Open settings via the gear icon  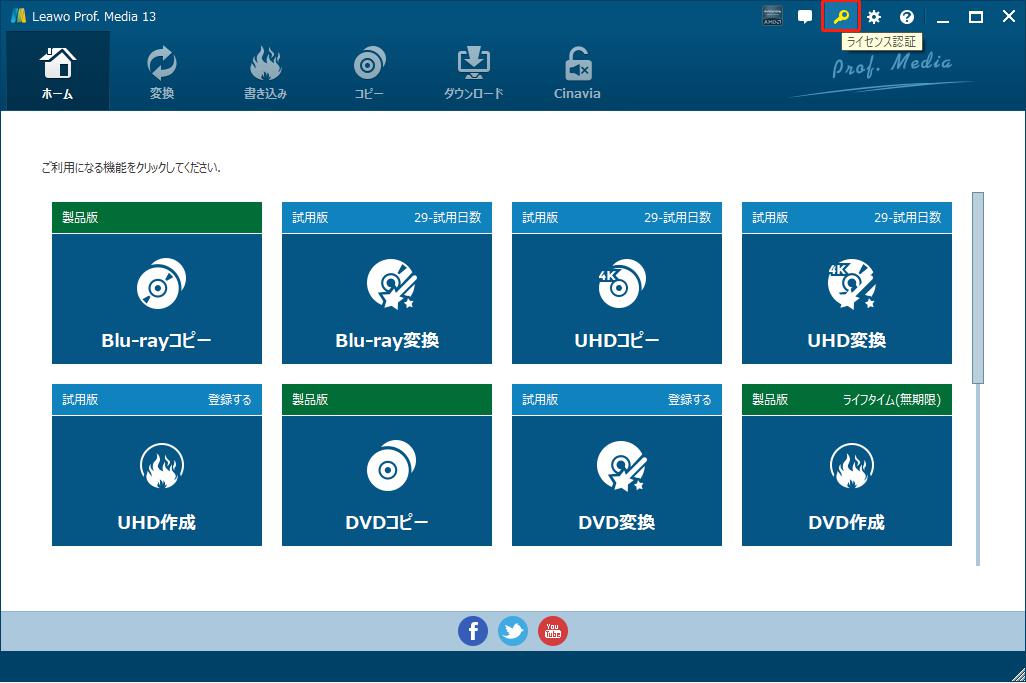pos(874,17)
